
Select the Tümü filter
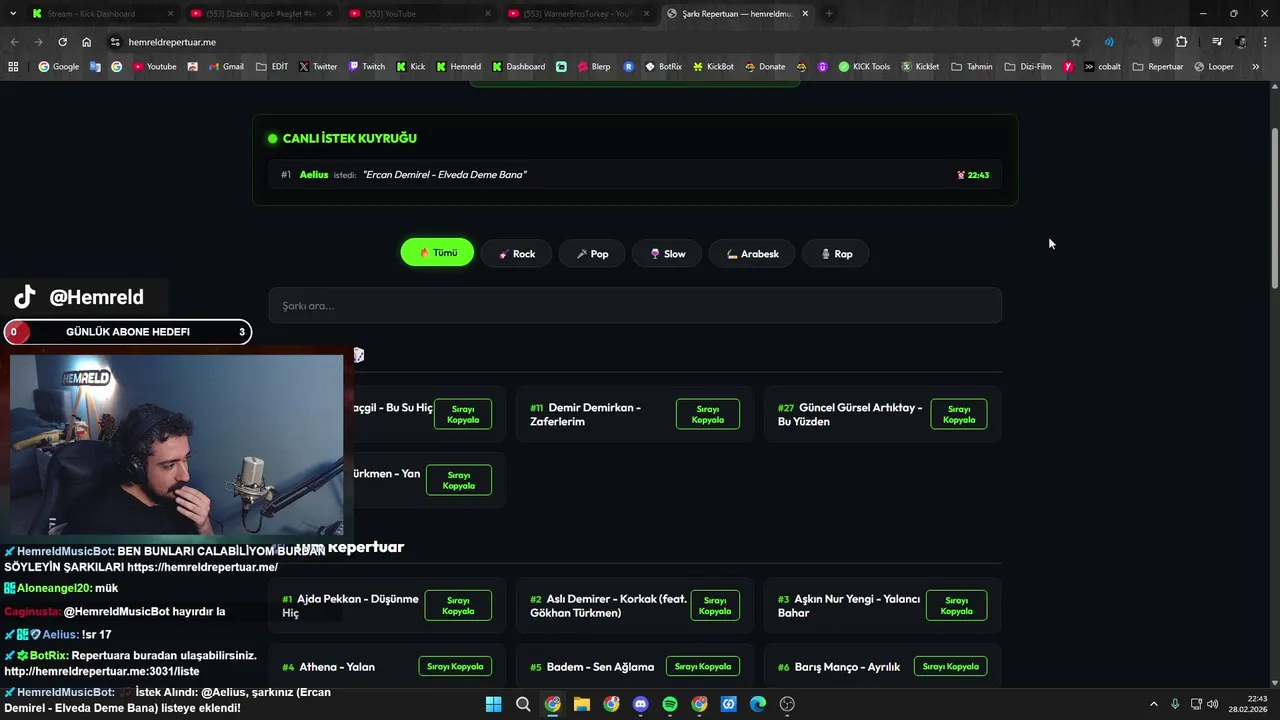437,253
